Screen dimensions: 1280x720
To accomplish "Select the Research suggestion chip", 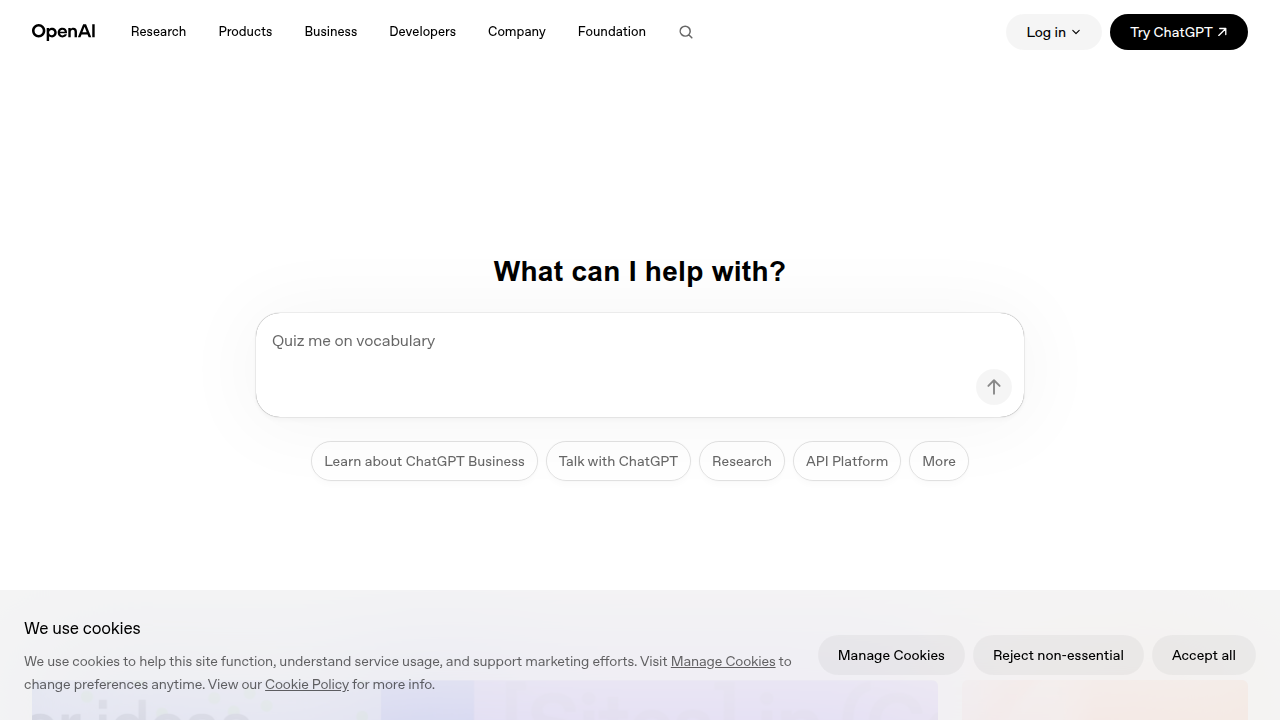I will tap(742, 461).
